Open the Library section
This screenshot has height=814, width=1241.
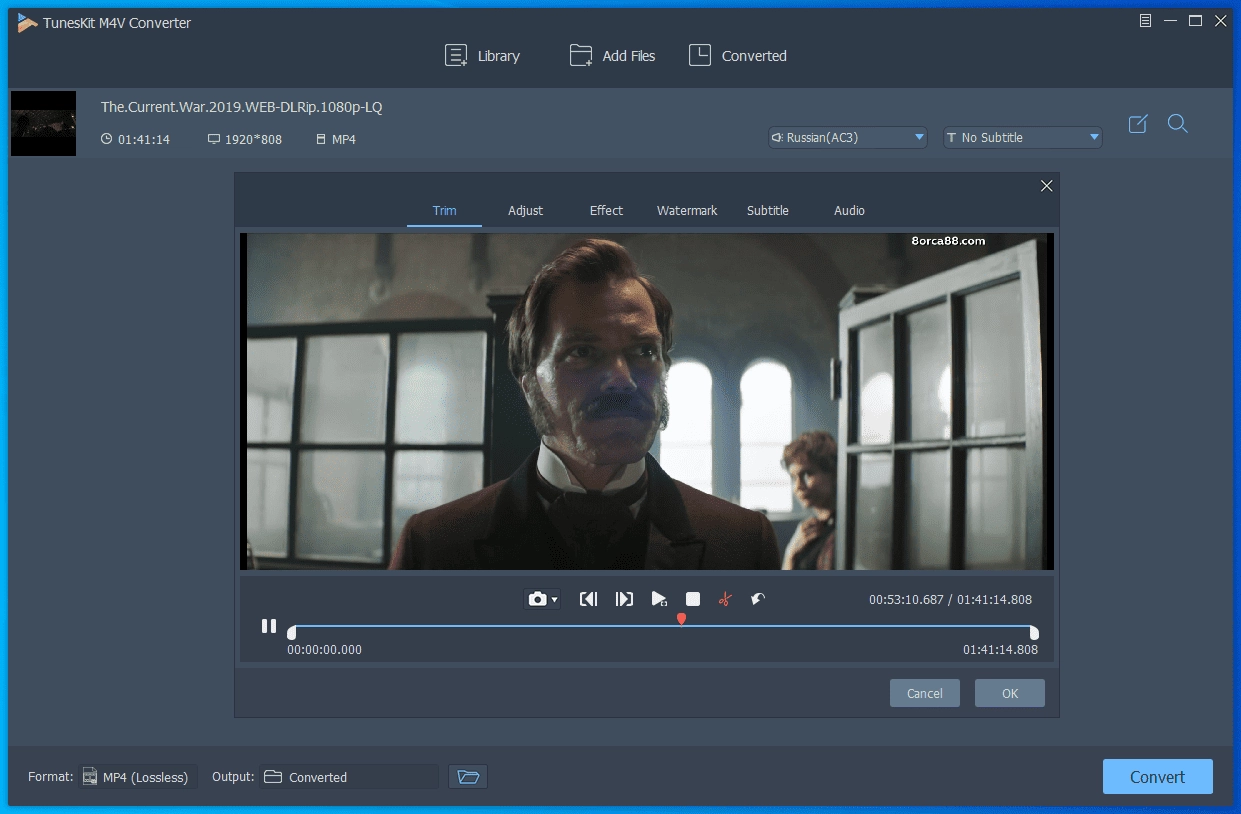(482, 56)
